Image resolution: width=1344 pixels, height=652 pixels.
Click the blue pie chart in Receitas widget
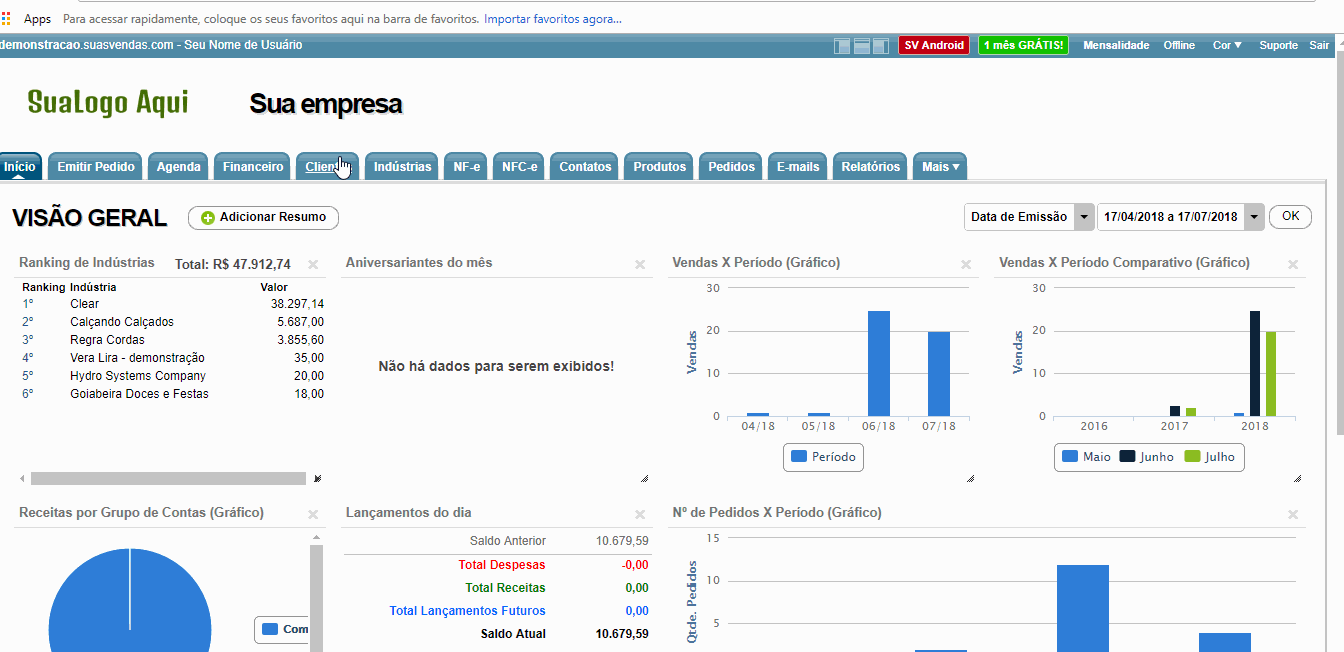pyautogui.click(x=130, y=600)
